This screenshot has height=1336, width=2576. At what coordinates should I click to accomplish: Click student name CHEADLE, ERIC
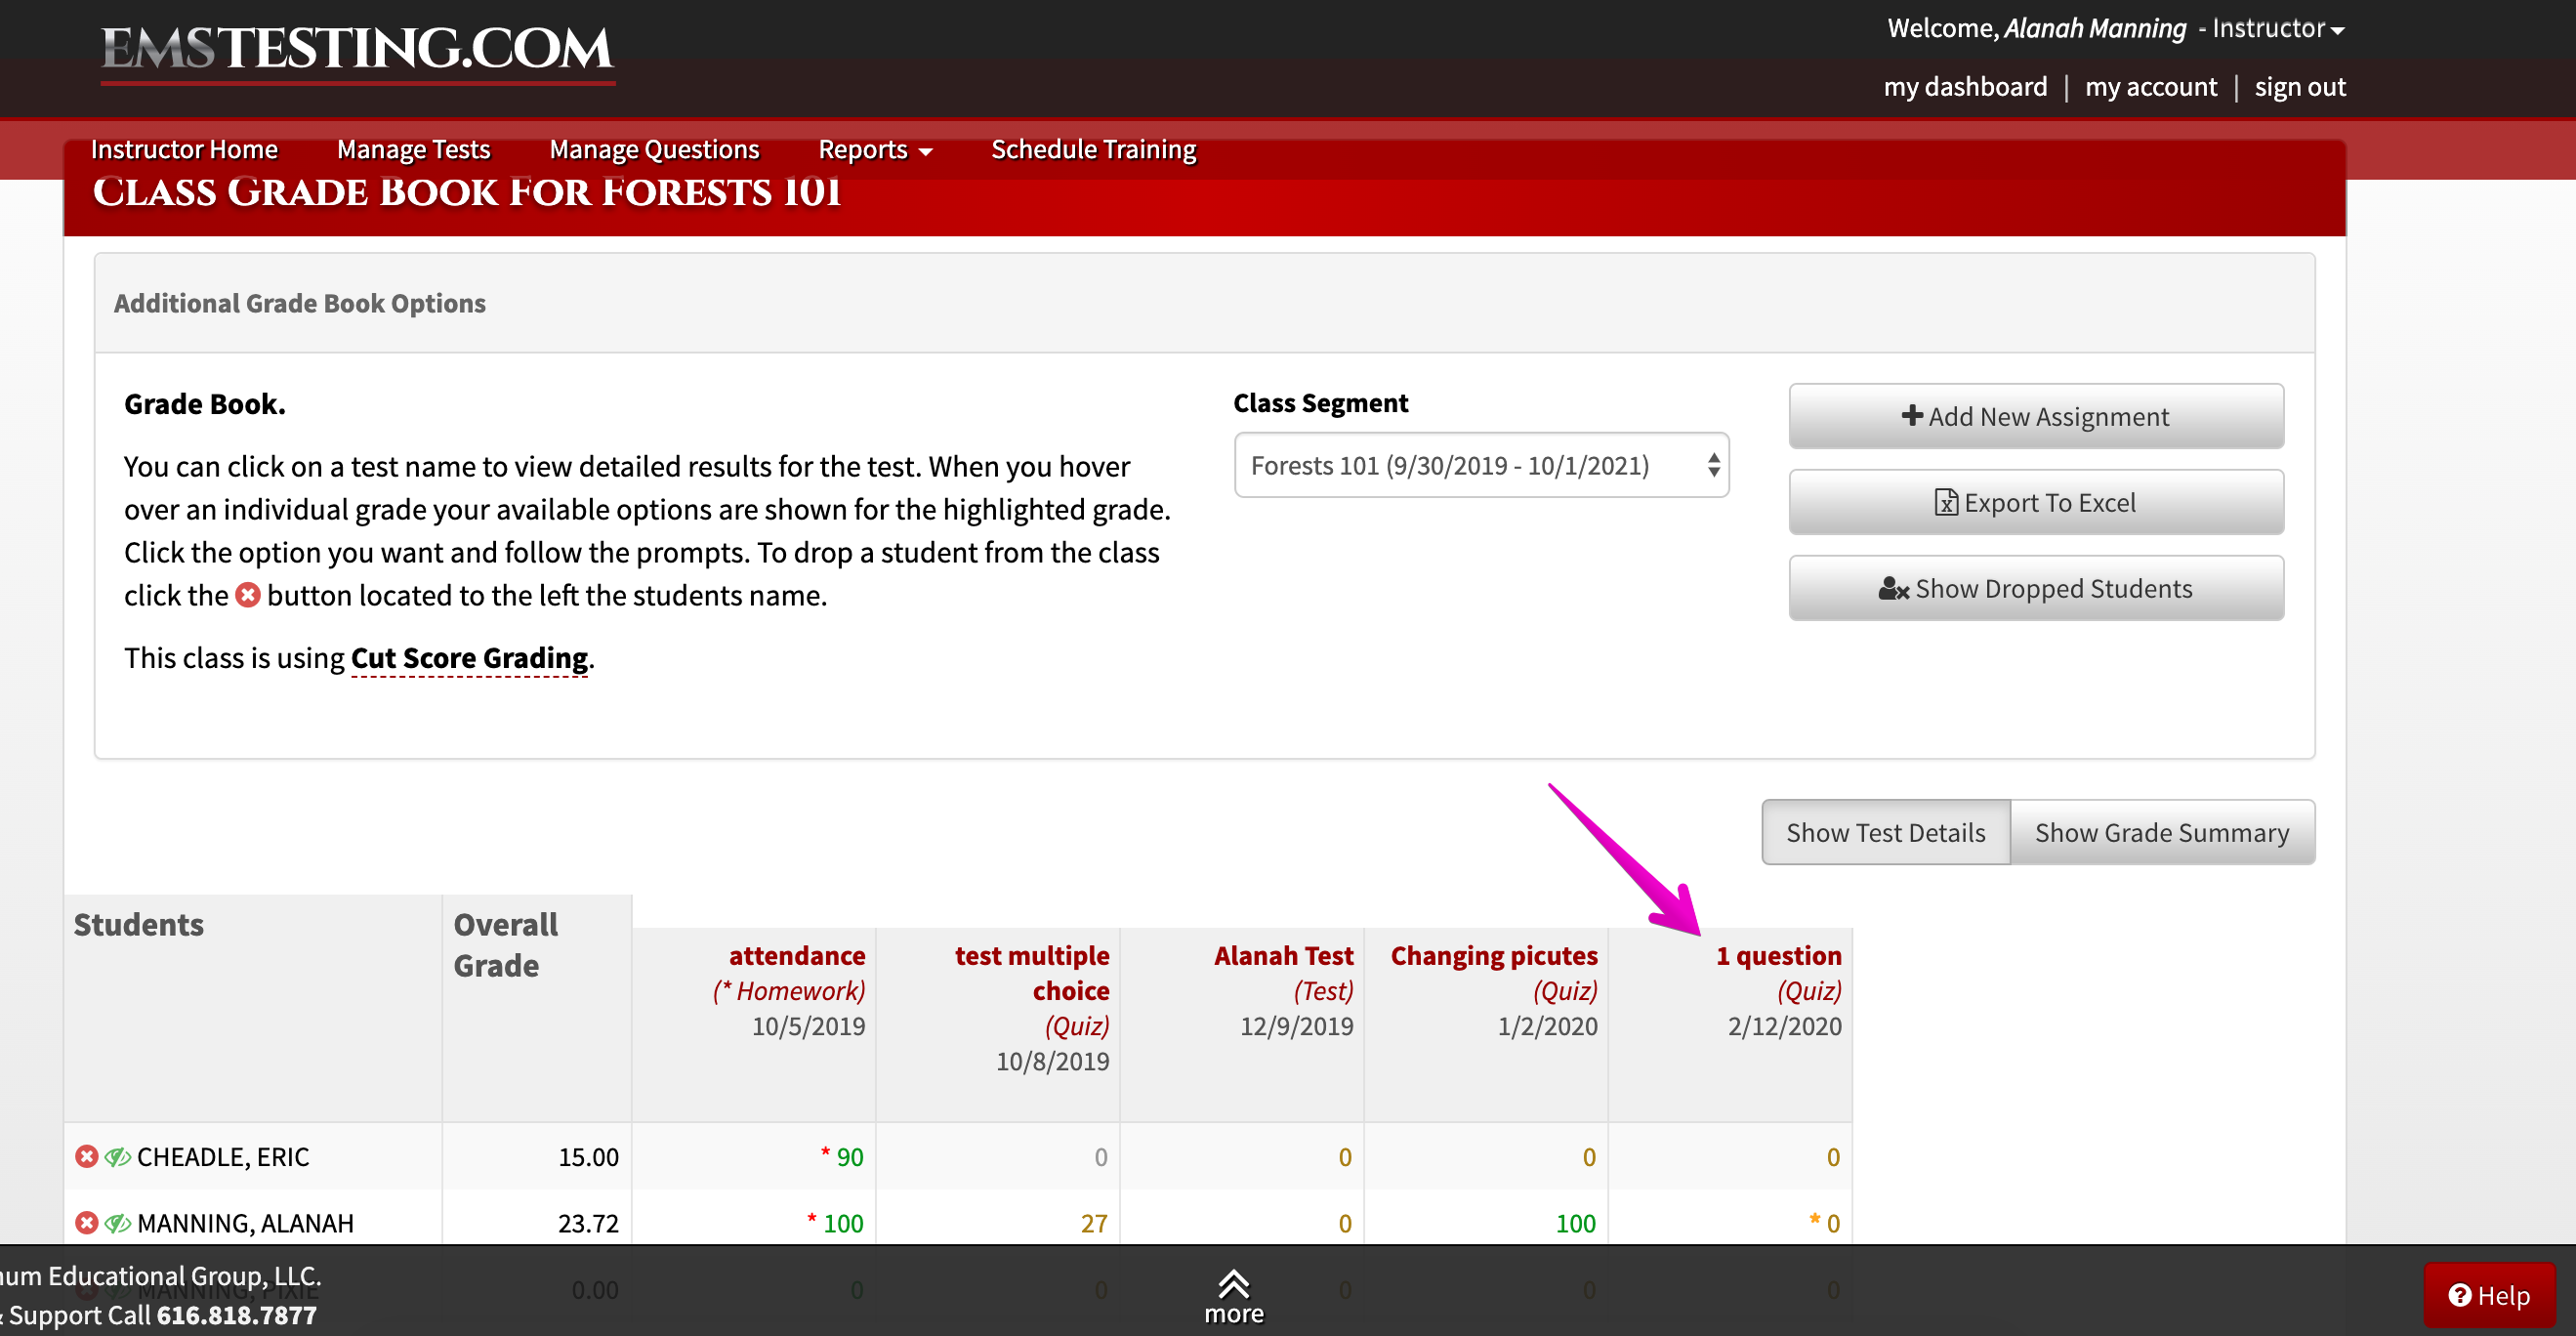(x=223, y=1157)
